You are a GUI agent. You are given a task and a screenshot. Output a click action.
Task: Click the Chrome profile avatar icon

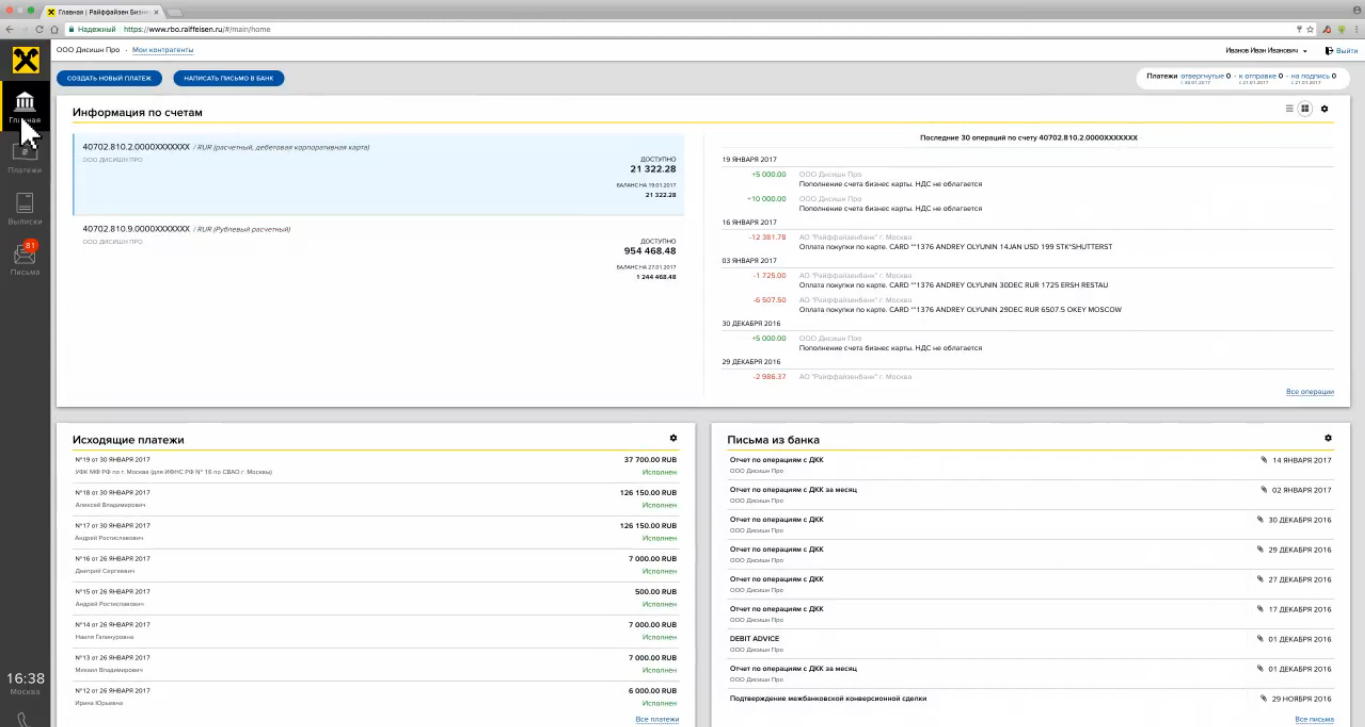pyautogui.click(x=1356, y=10)
